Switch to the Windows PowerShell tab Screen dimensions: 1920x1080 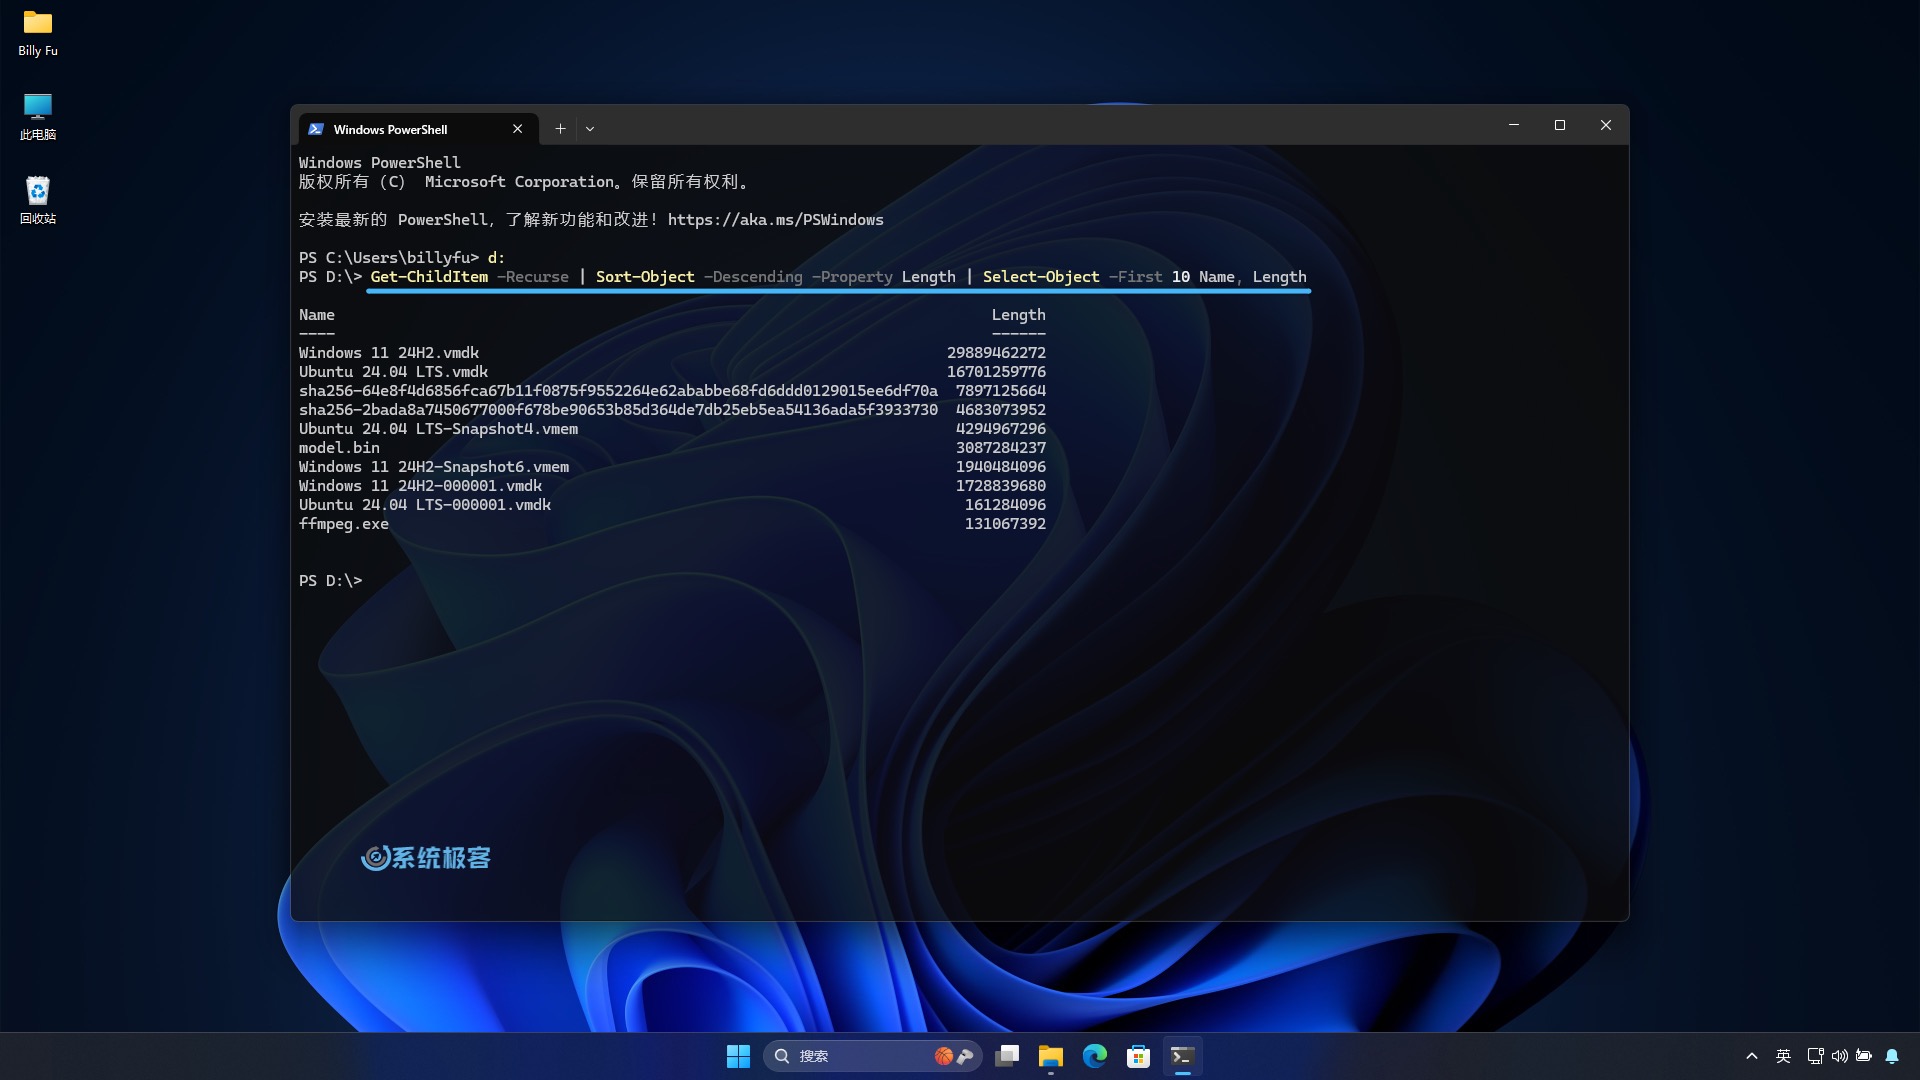click(419, 129)
